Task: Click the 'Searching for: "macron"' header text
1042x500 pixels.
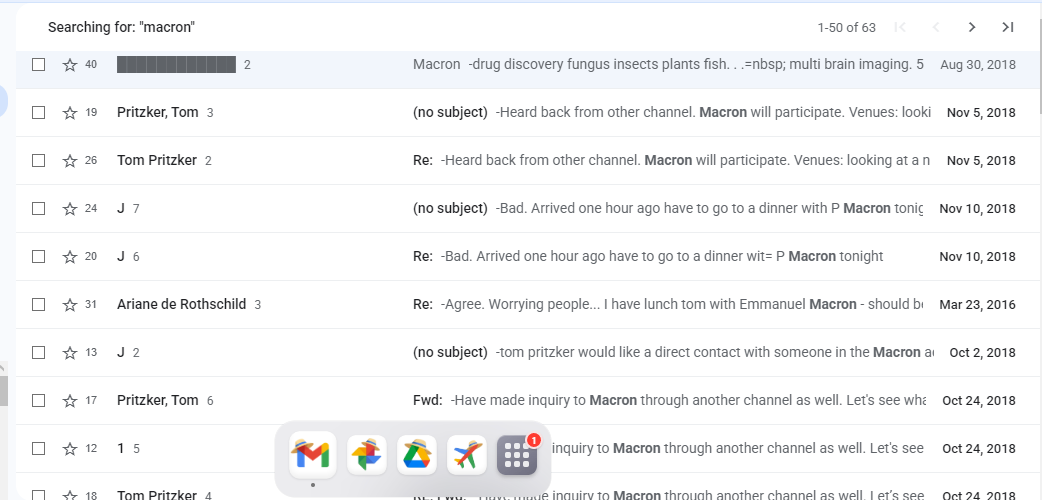Action: click(x=121, y=27)
